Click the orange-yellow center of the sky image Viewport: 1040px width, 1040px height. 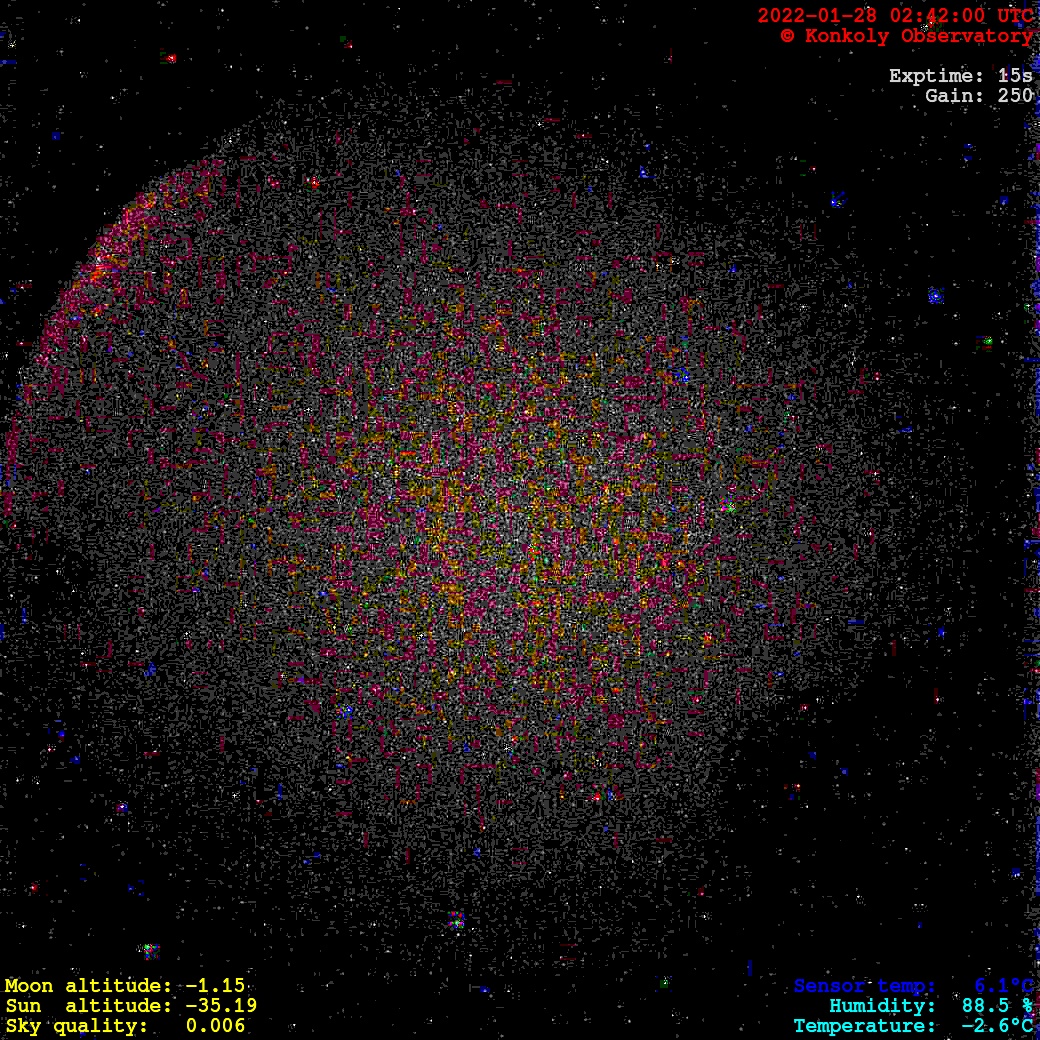pyautogui.click(x=520, y=520)
